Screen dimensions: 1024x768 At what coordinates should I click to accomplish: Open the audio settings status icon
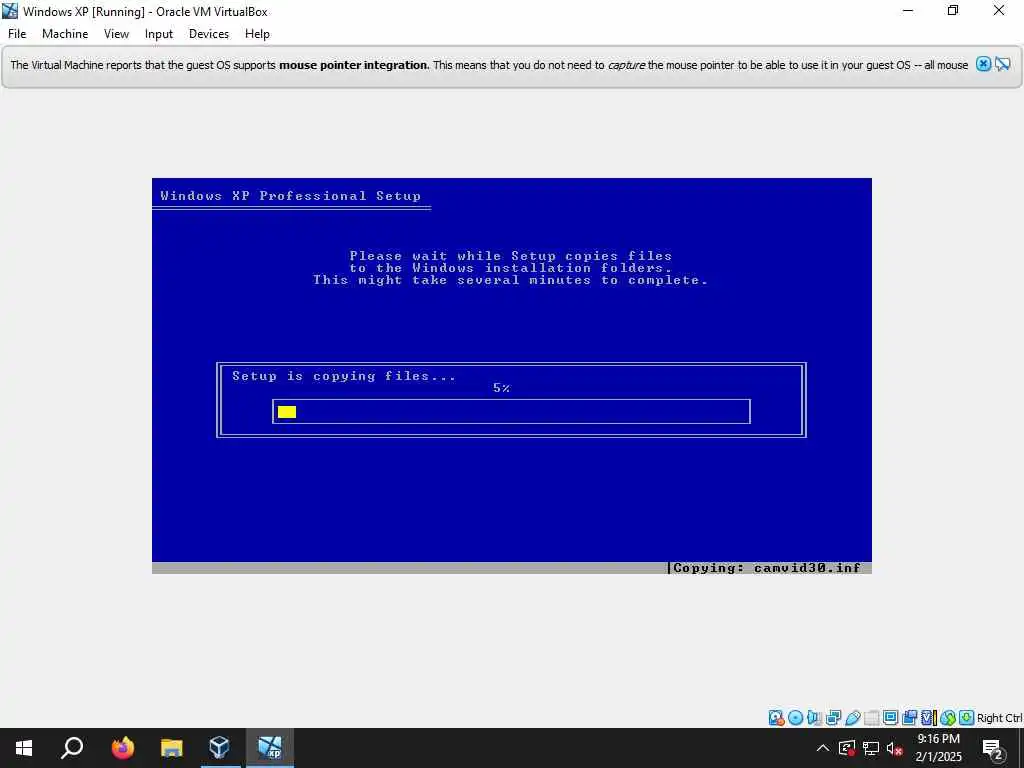point(814,718)
